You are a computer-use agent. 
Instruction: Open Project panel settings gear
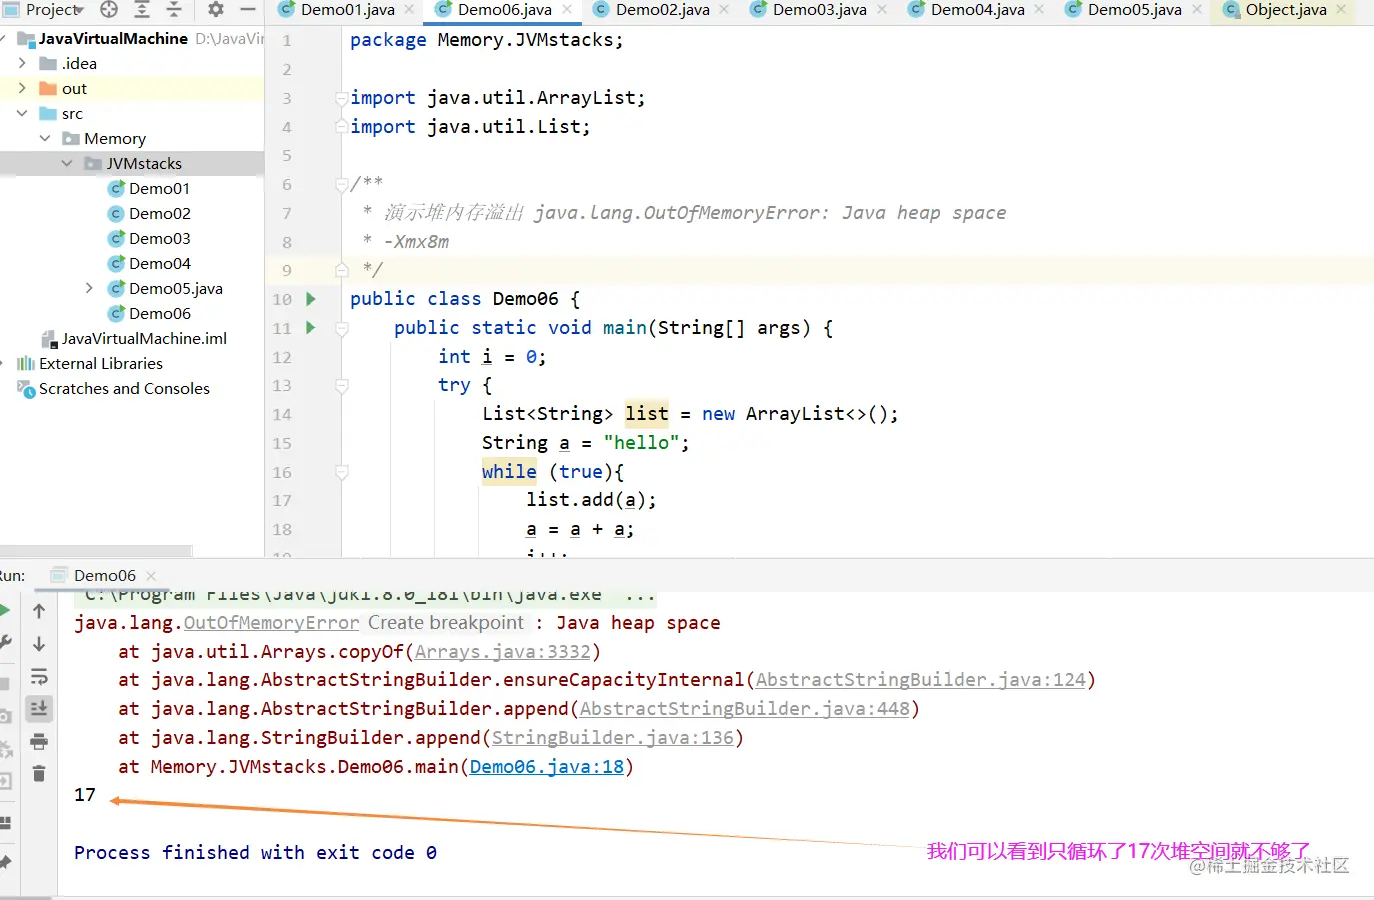[x=216, y=9]
